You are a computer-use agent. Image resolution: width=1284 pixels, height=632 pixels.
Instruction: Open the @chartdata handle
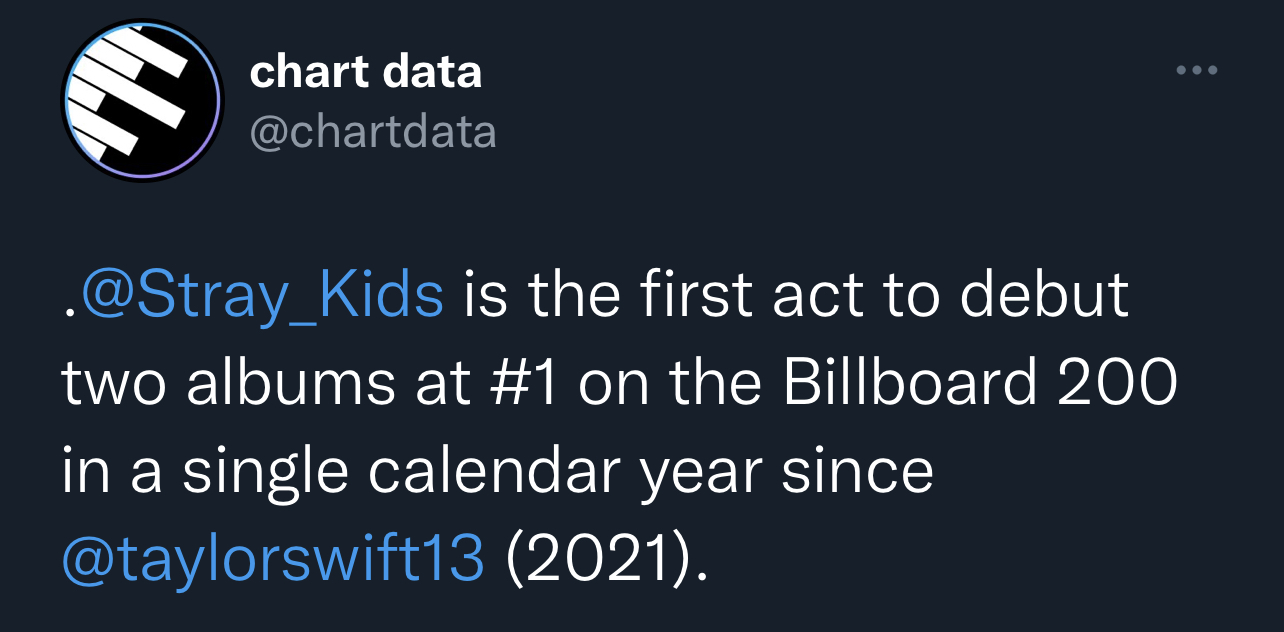[372, 131]
